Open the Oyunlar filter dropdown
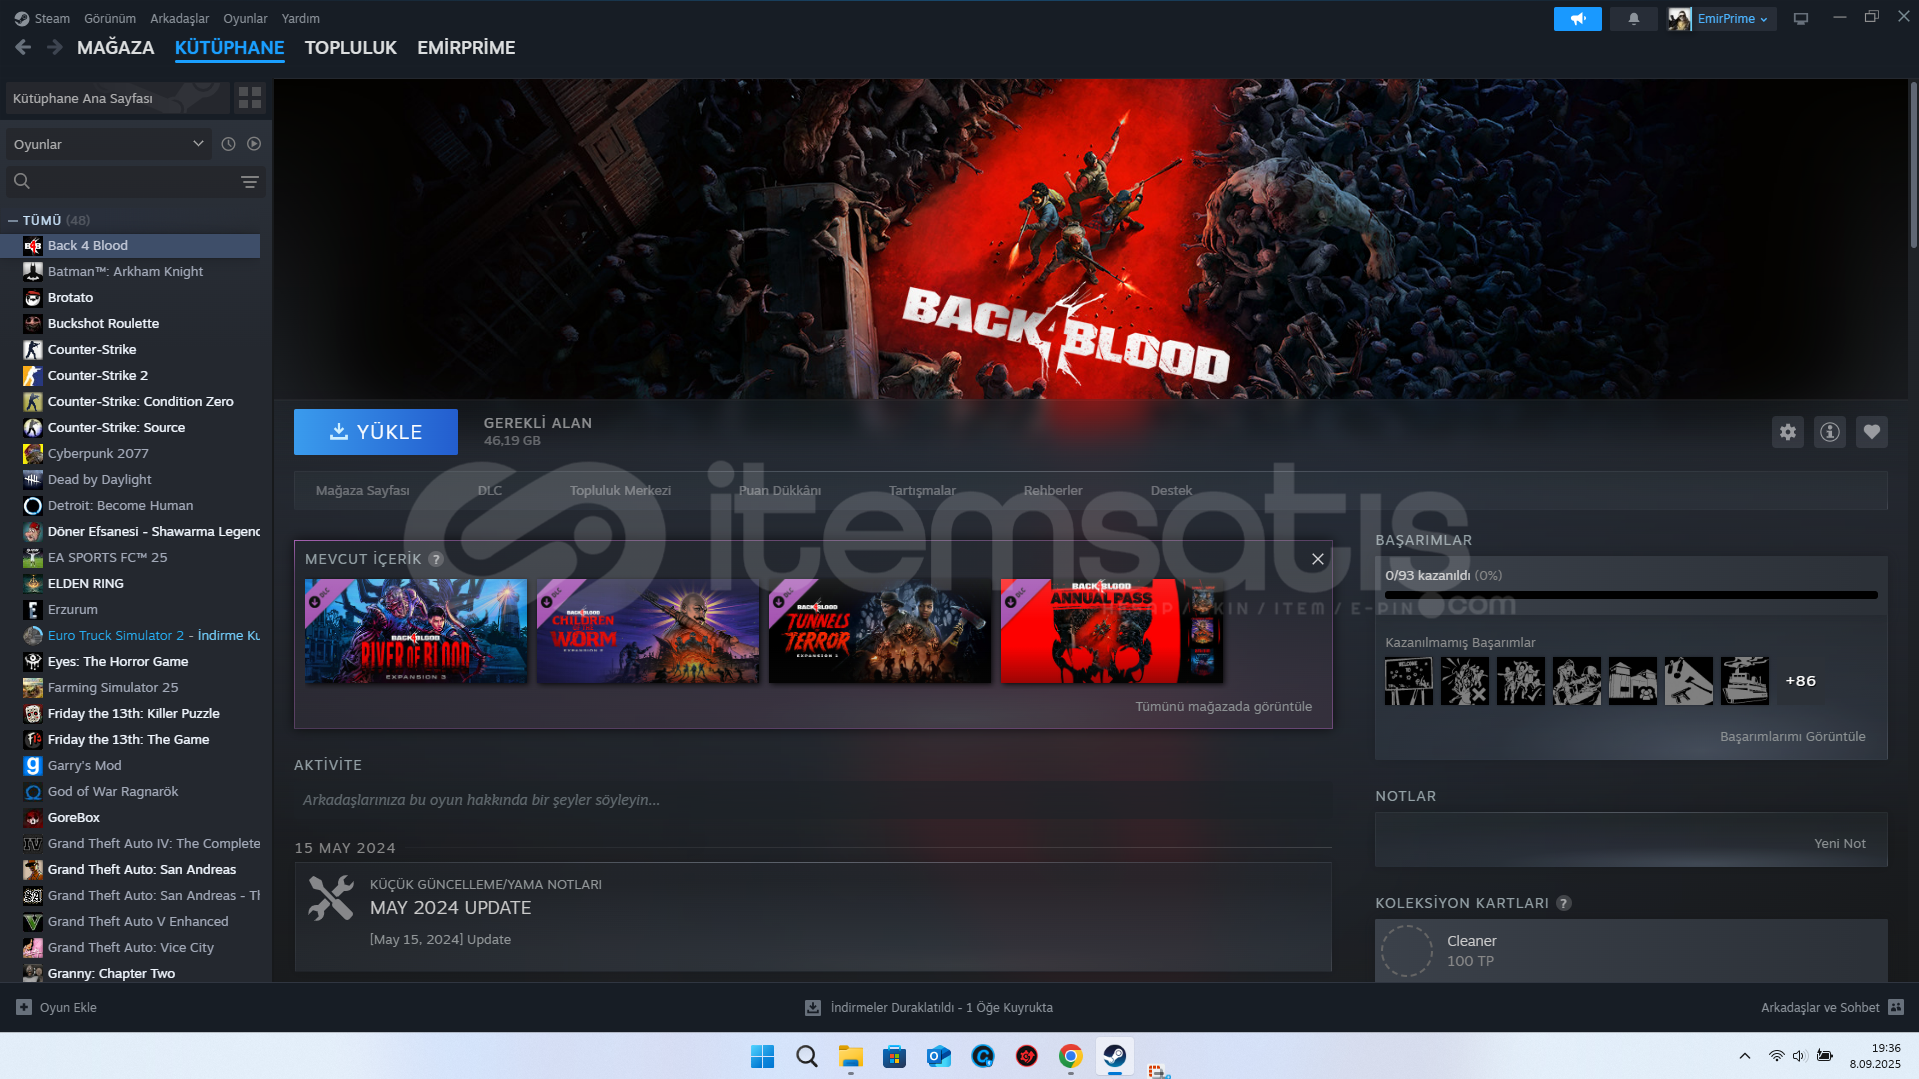The width and height of the screenshot is (1919, 1079). pyautogui.click(x=108, y=144)
